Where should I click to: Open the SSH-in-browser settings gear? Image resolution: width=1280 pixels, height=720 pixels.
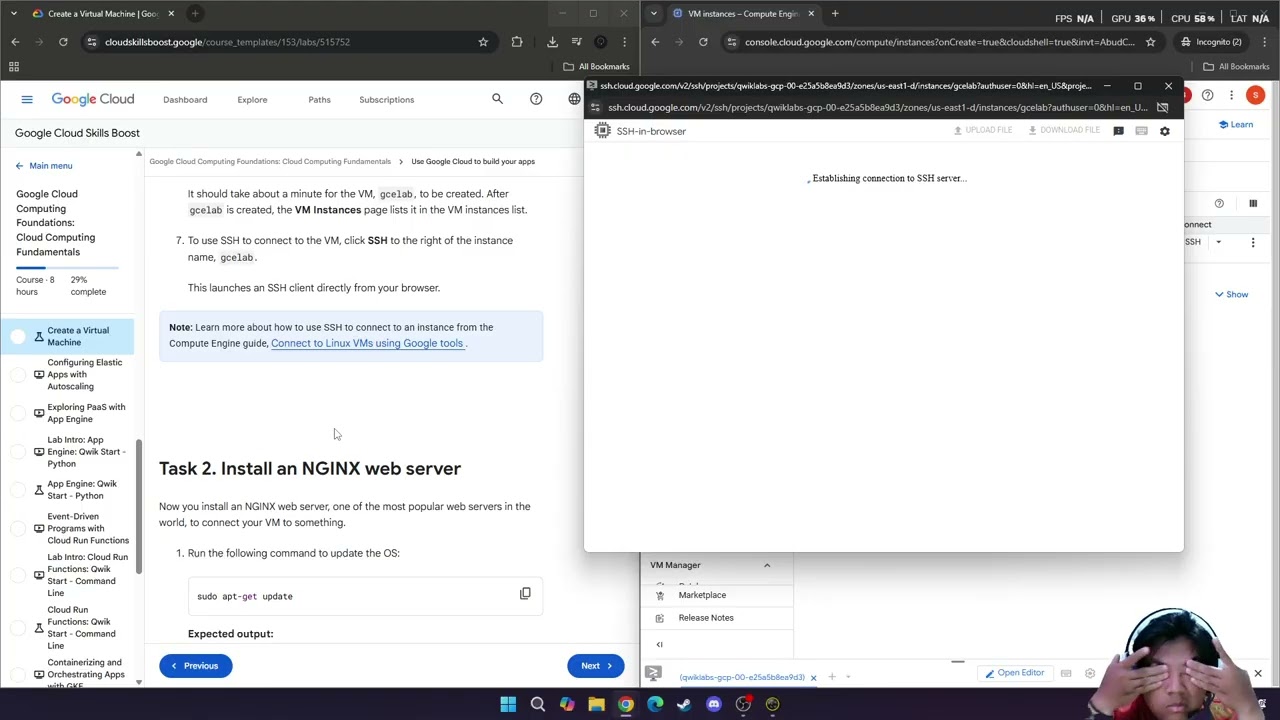tap(1164, 131)
